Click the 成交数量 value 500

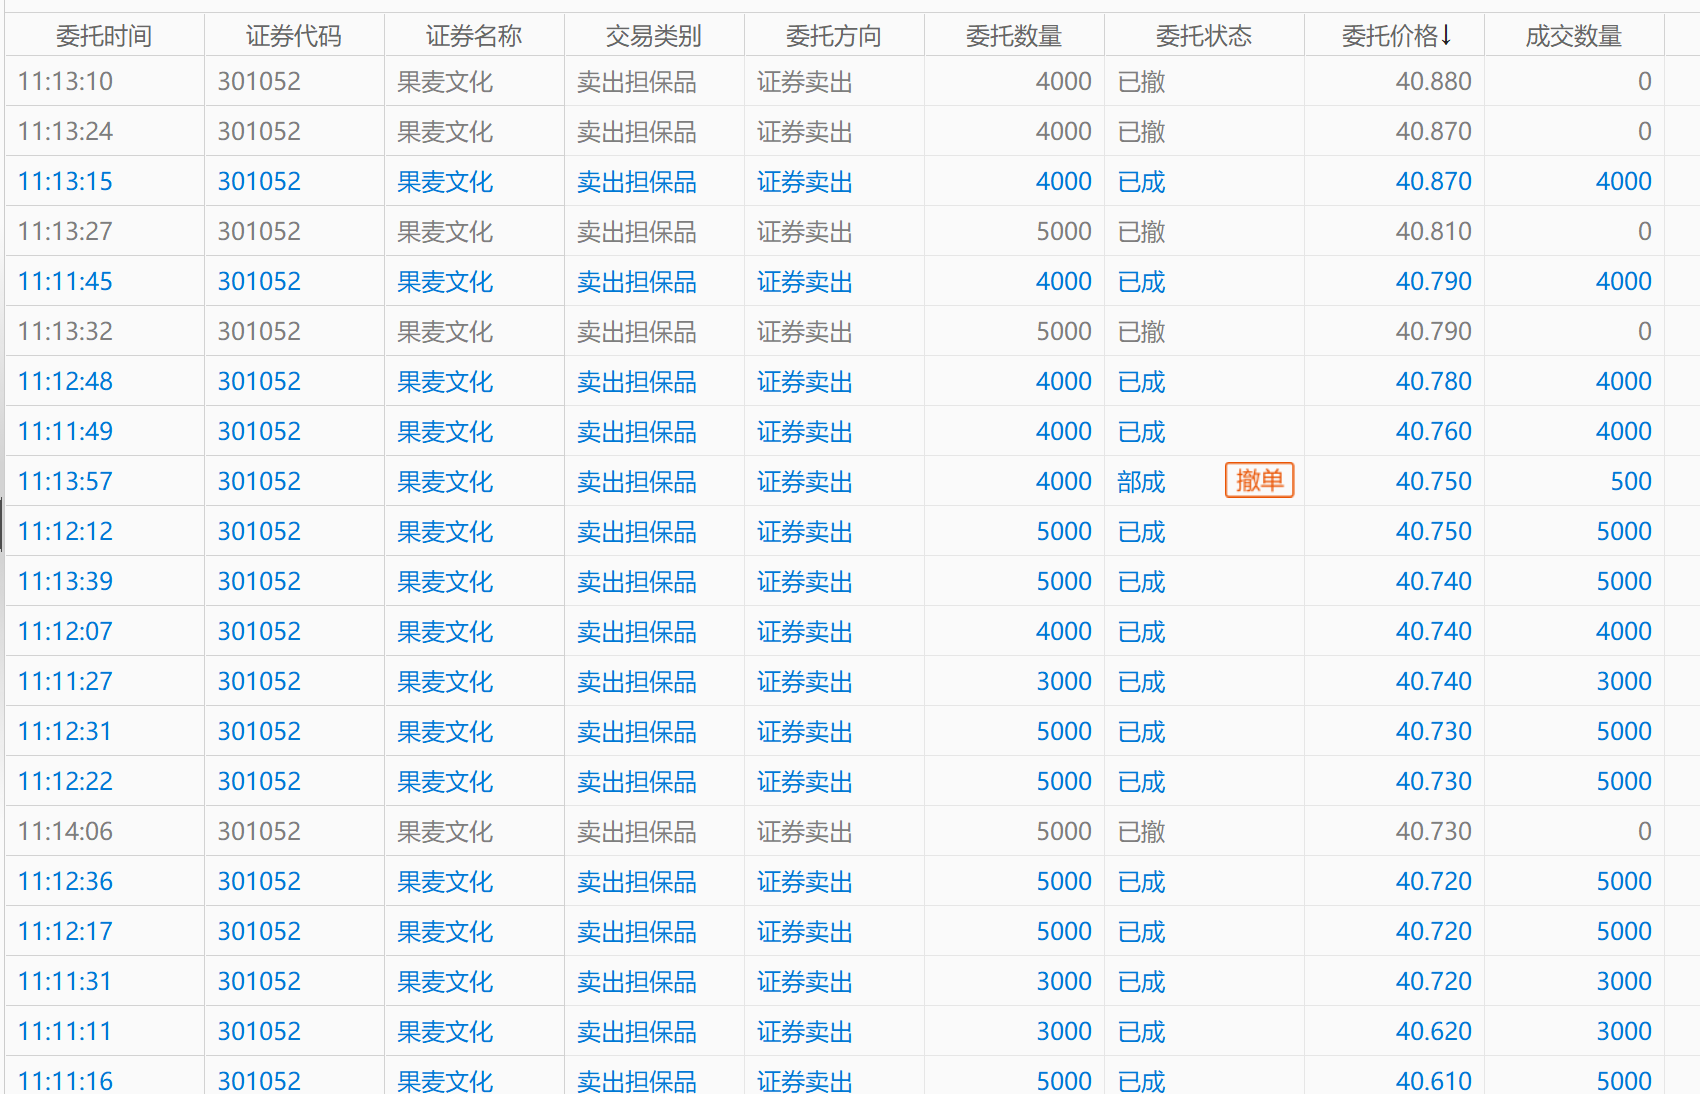point(1631,481)
